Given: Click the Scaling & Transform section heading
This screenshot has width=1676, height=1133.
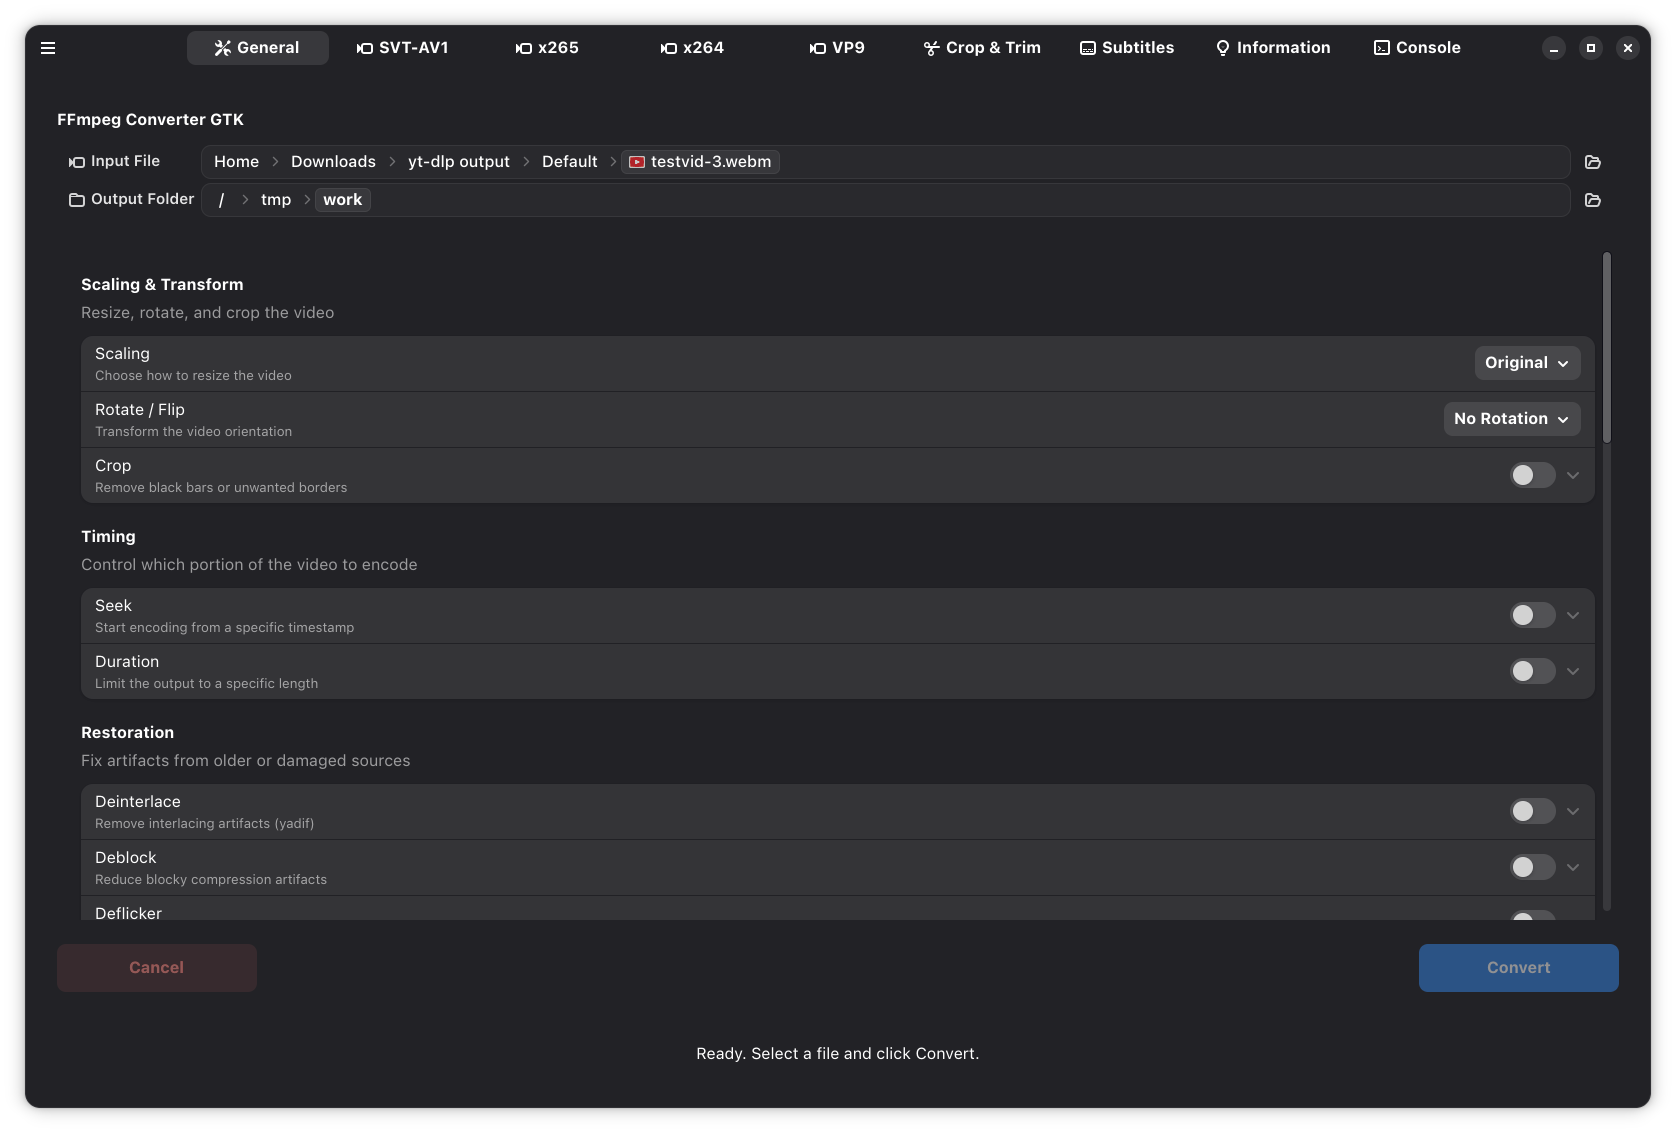Looking at the screenshot, I should pos(162,285).
